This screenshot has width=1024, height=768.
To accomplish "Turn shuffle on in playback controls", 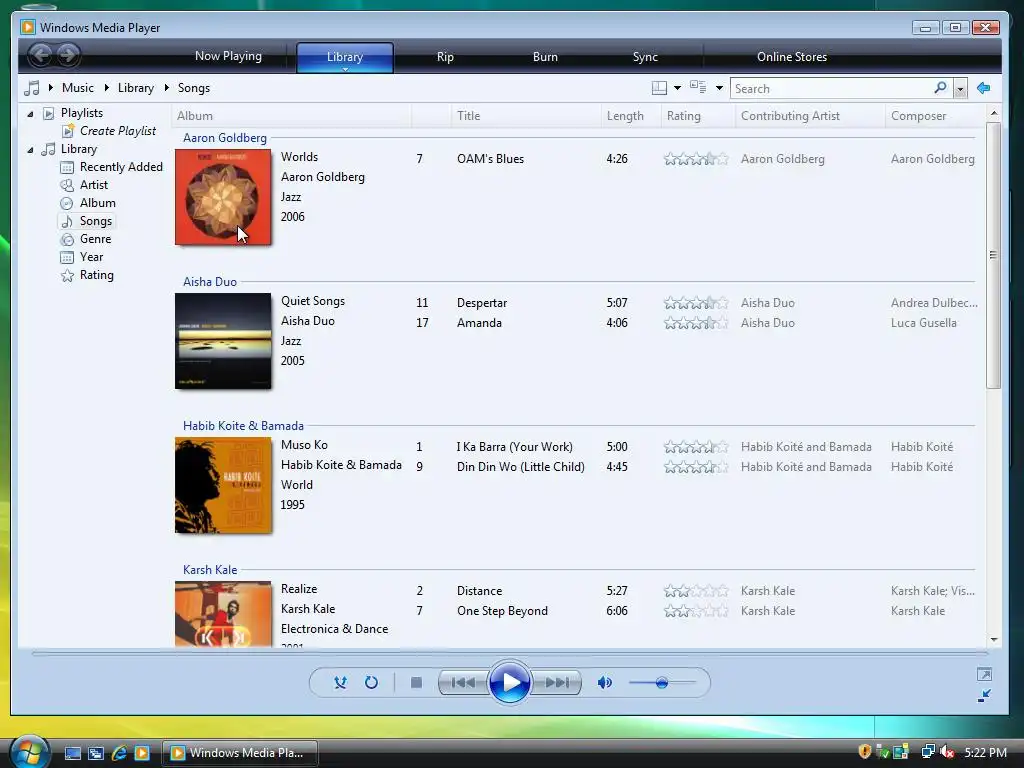I will tap(340, 682).
